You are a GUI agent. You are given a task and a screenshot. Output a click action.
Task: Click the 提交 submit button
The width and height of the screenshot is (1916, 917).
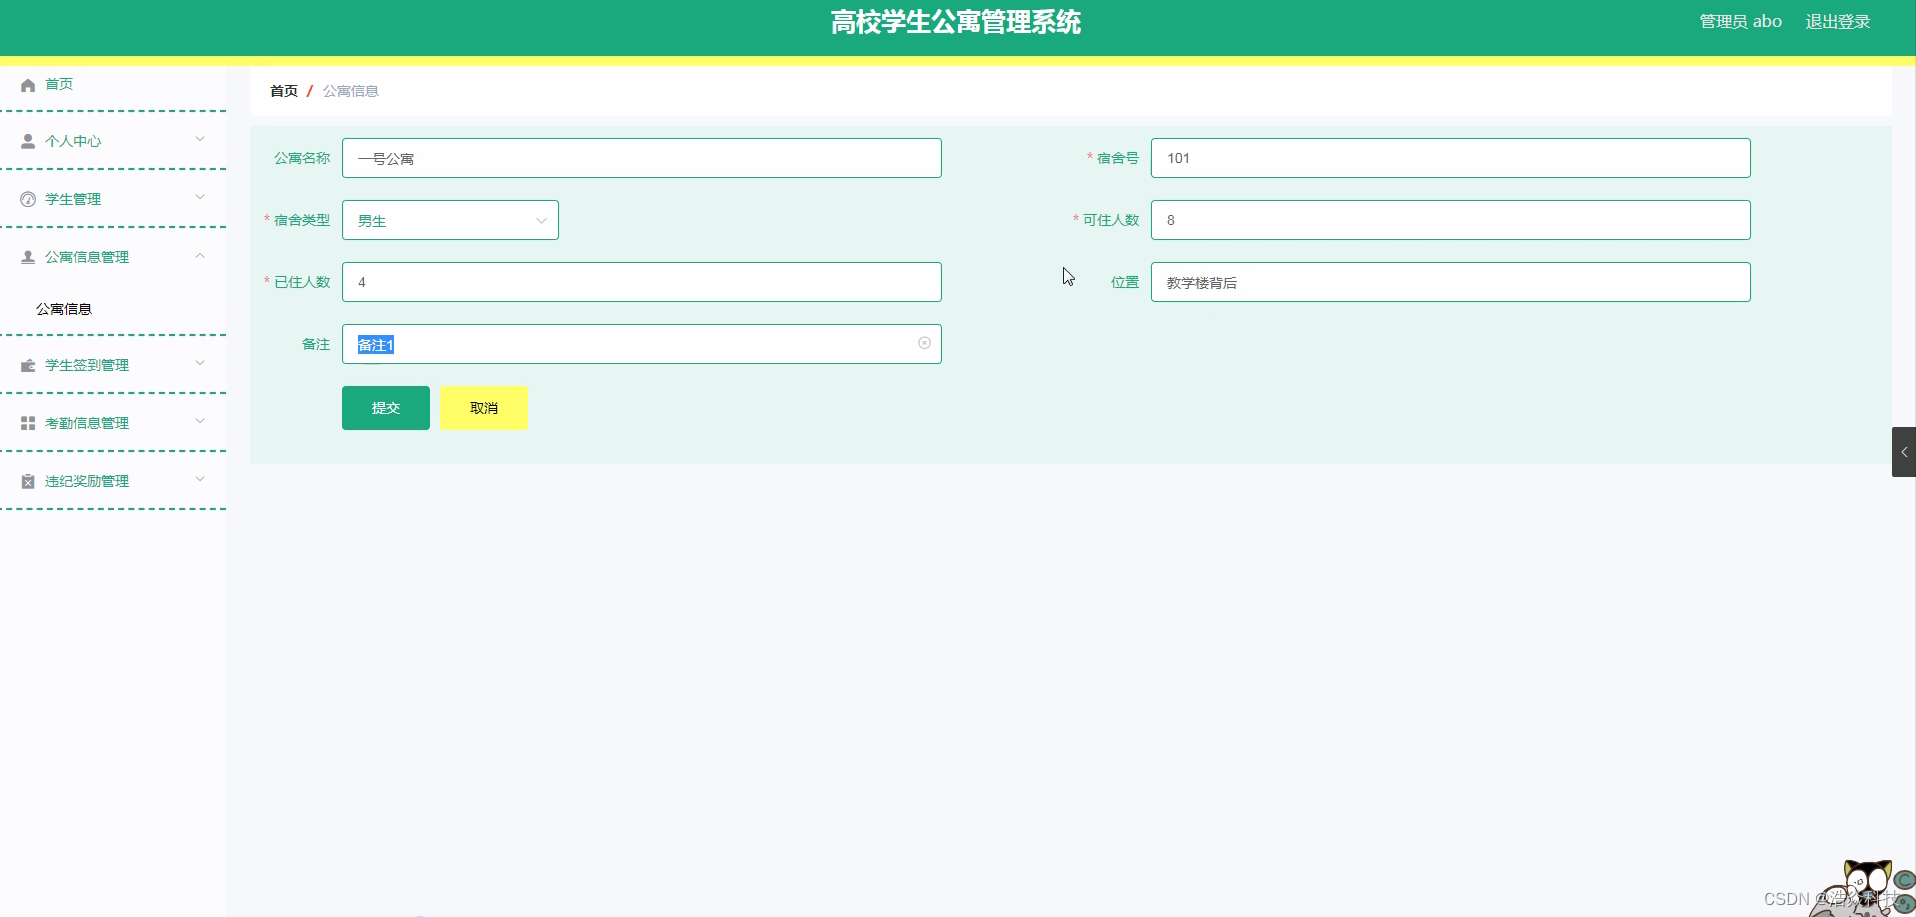tap(385, 407)
